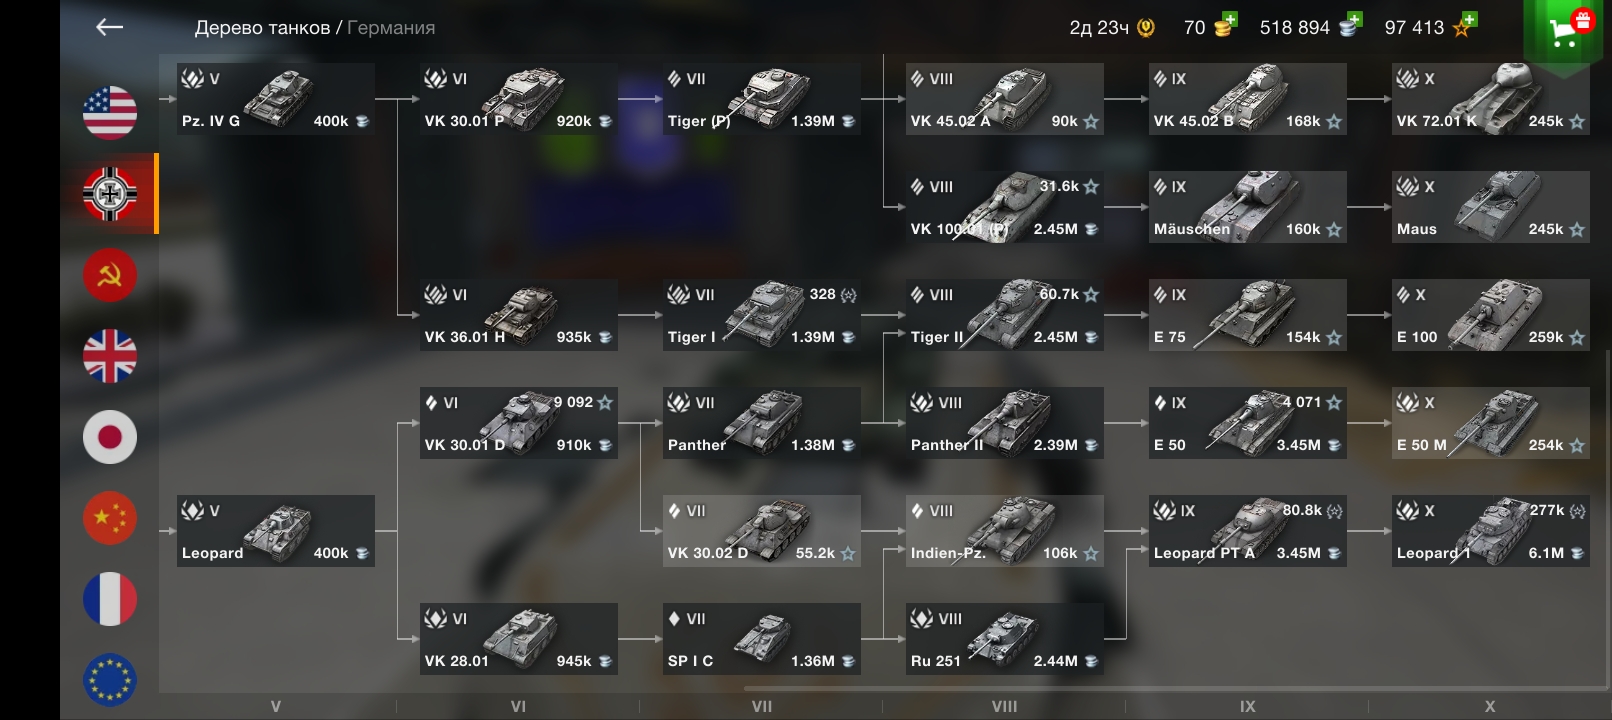Select the Leopard 1 tank card
The height and width of the screenshot is (720, 1612).
(1490, 531)
